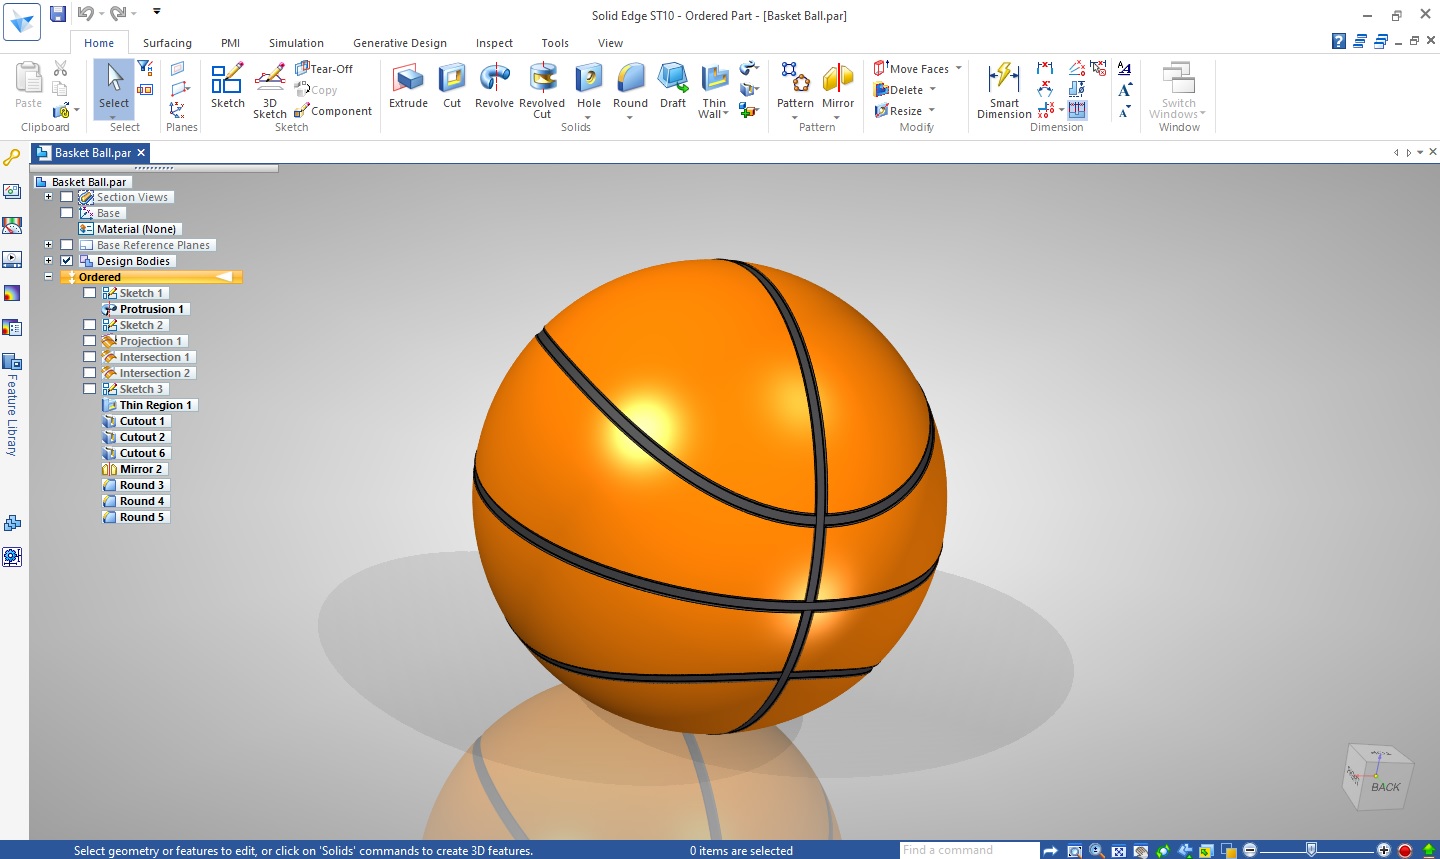Start a new 2D Sketch

tap(227, 87)
